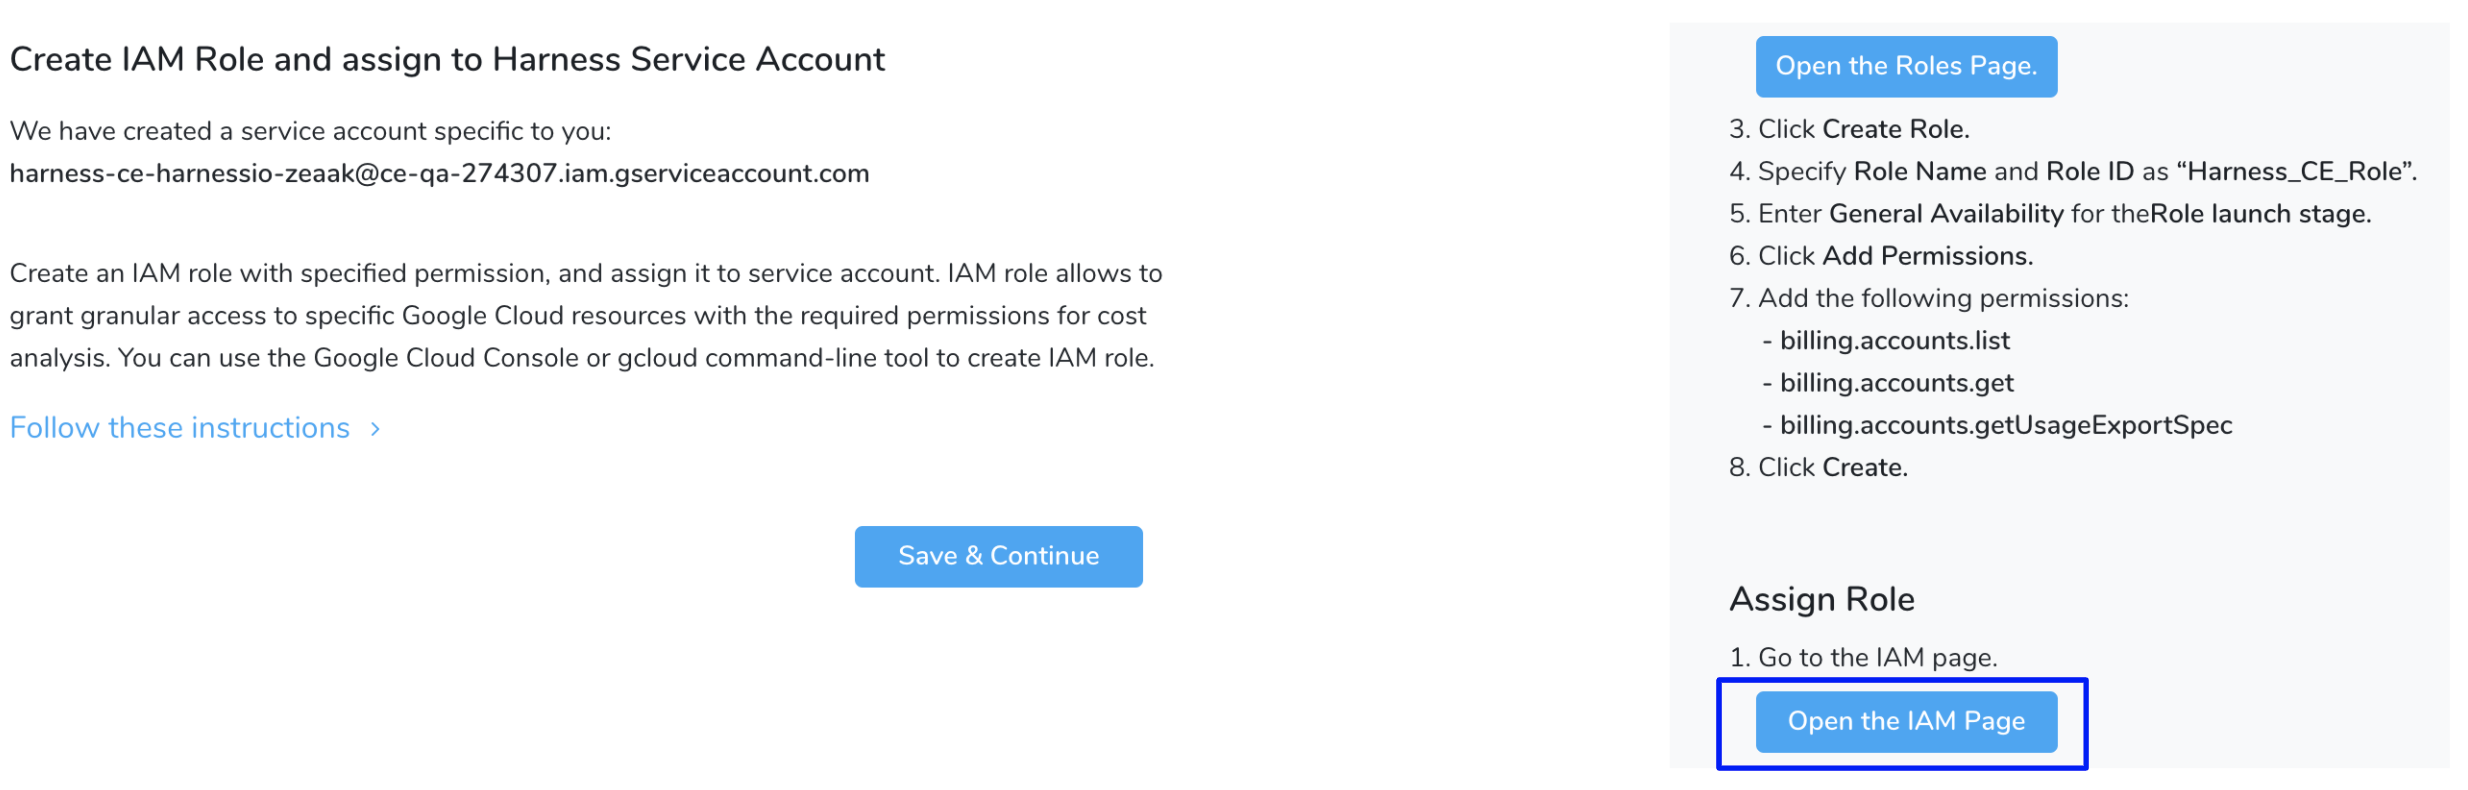The height and width of the screenshot is (790, 2468).
Task: Click permission text billing.accounts.list
Action: click(1894, 341)
